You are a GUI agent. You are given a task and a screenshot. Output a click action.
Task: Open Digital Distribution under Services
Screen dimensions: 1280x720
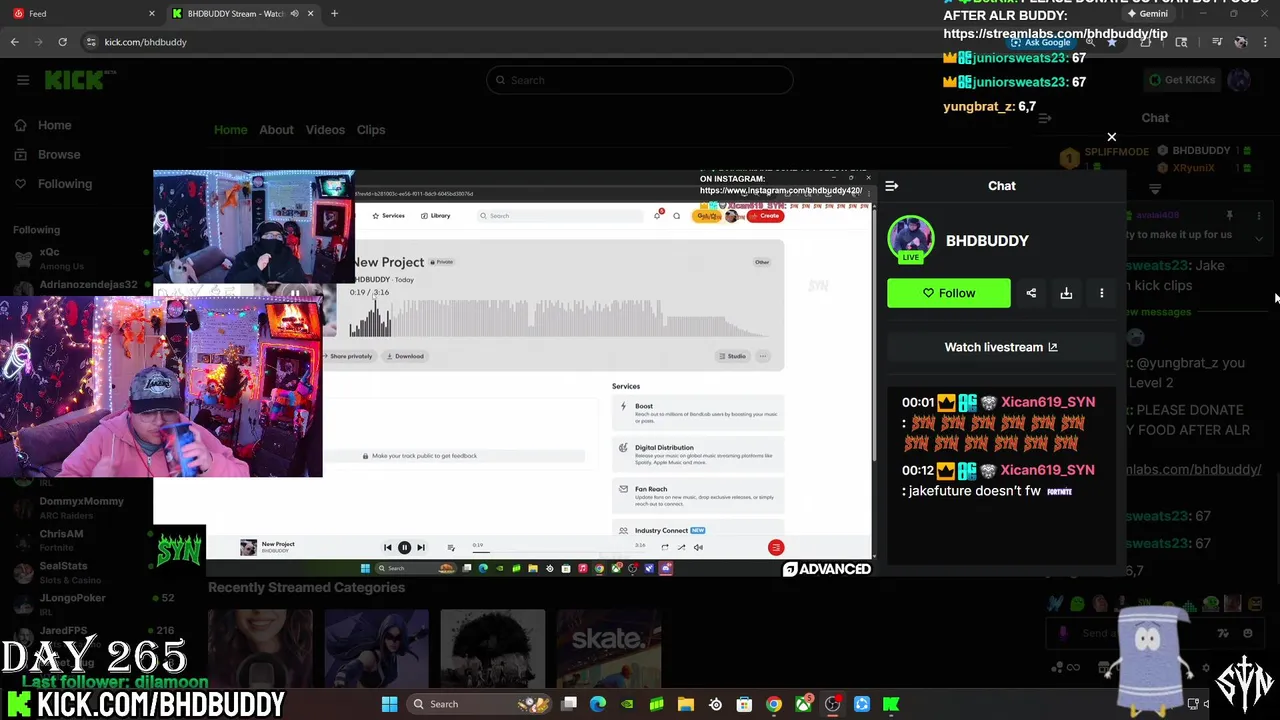coord(697,455)
